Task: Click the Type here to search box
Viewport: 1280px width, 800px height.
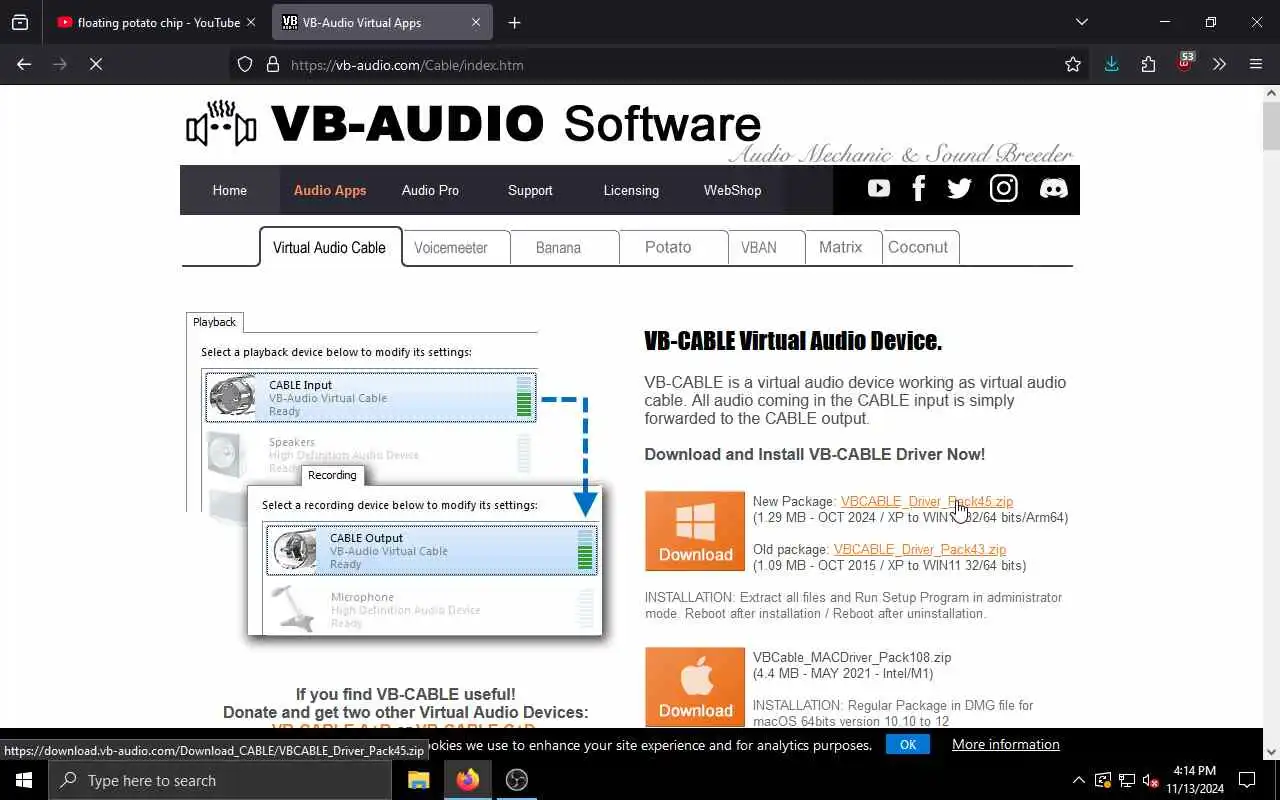Action: [x=220, y=780]
